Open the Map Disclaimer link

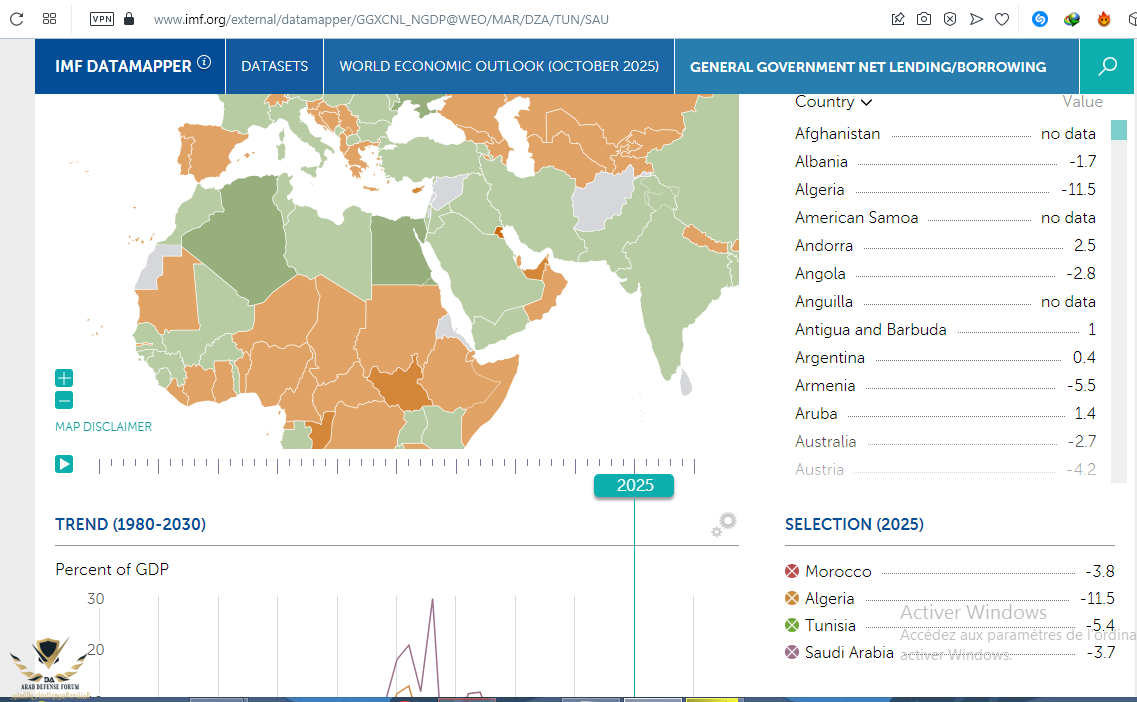click(104, 427)
